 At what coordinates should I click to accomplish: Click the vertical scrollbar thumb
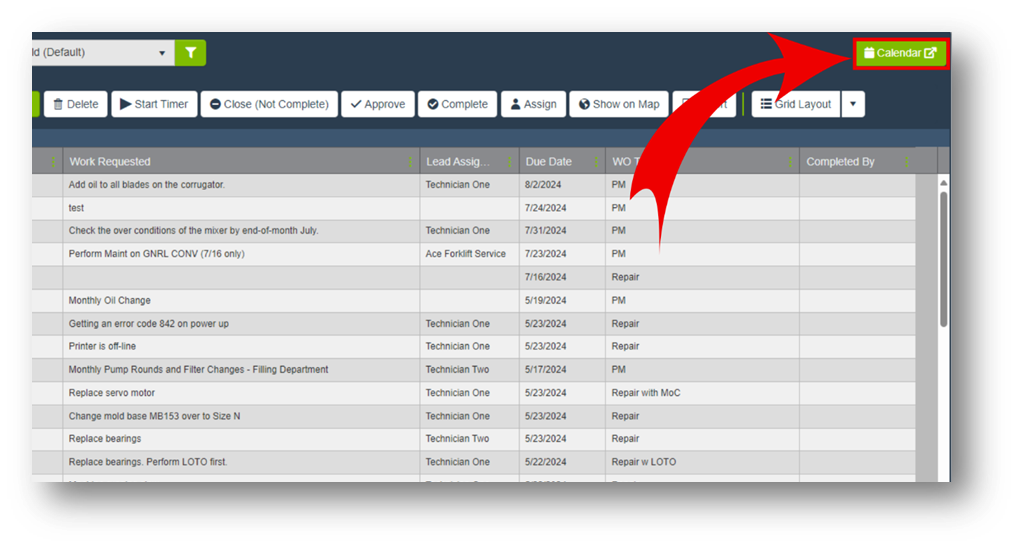click(943, 258)
